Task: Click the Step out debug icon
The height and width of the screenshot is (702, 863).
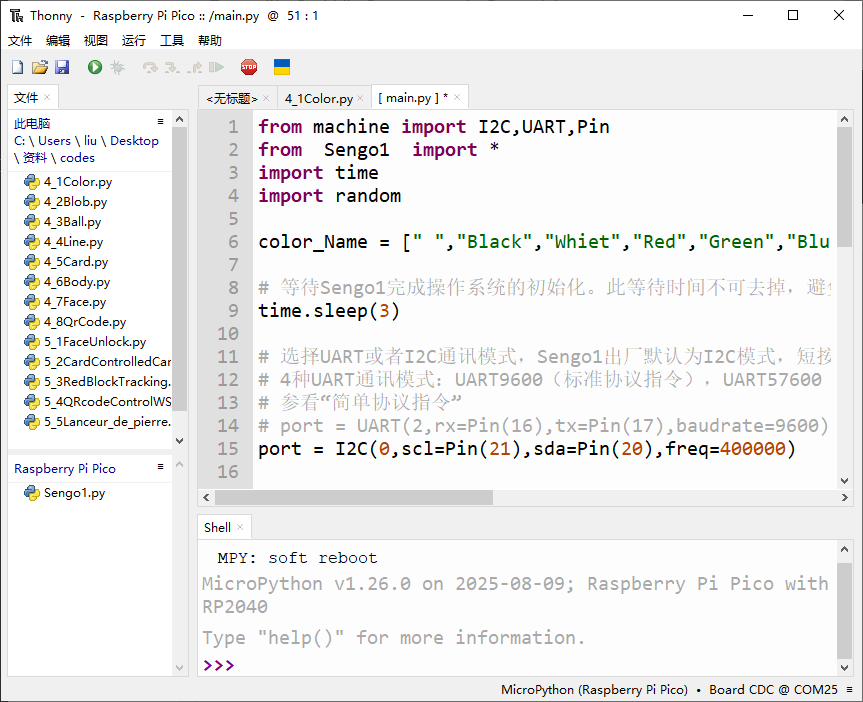Action: coord(195,67)
